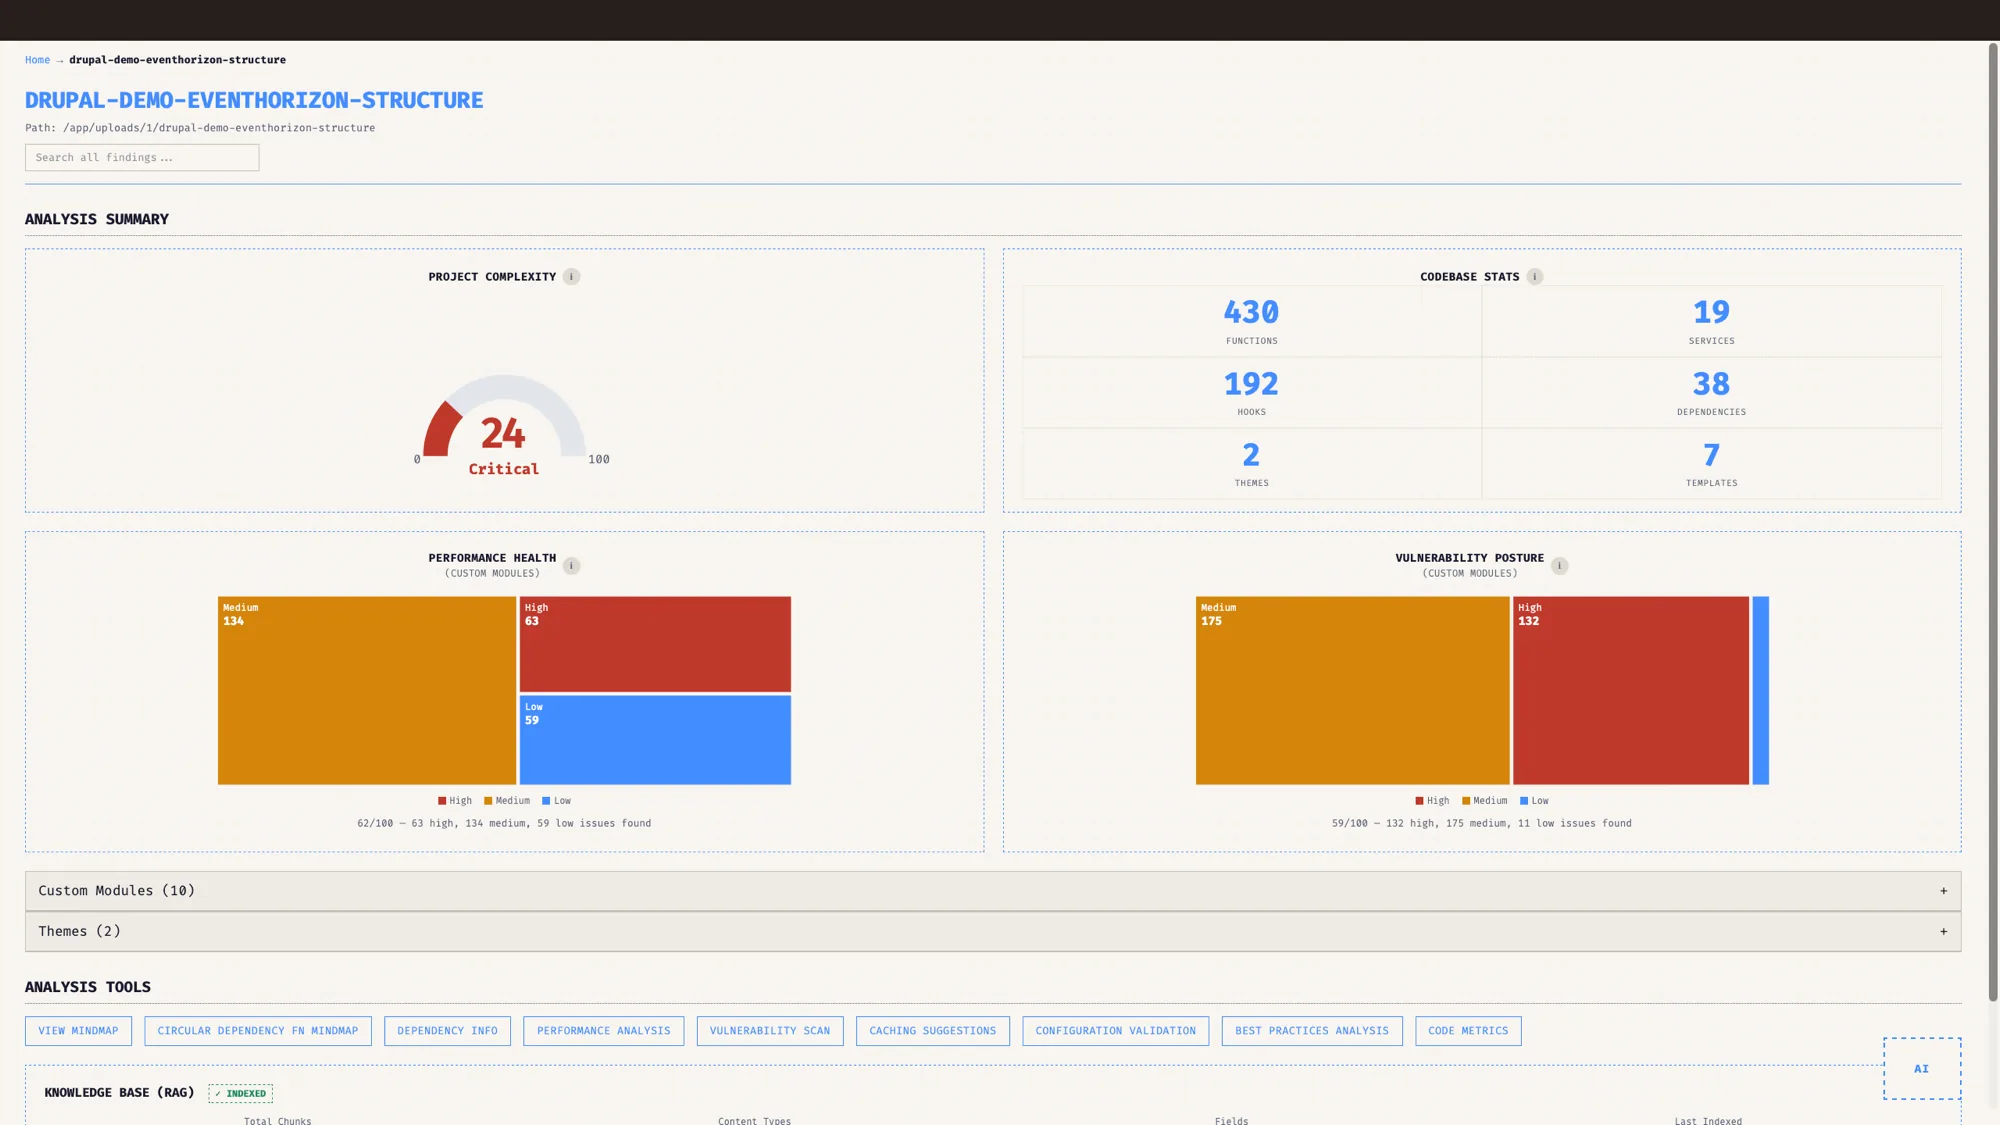2000x1125 pixels.
Task: Open the Code Metrics tool
Action: pyautogui.click(x=1468, y=1031)
